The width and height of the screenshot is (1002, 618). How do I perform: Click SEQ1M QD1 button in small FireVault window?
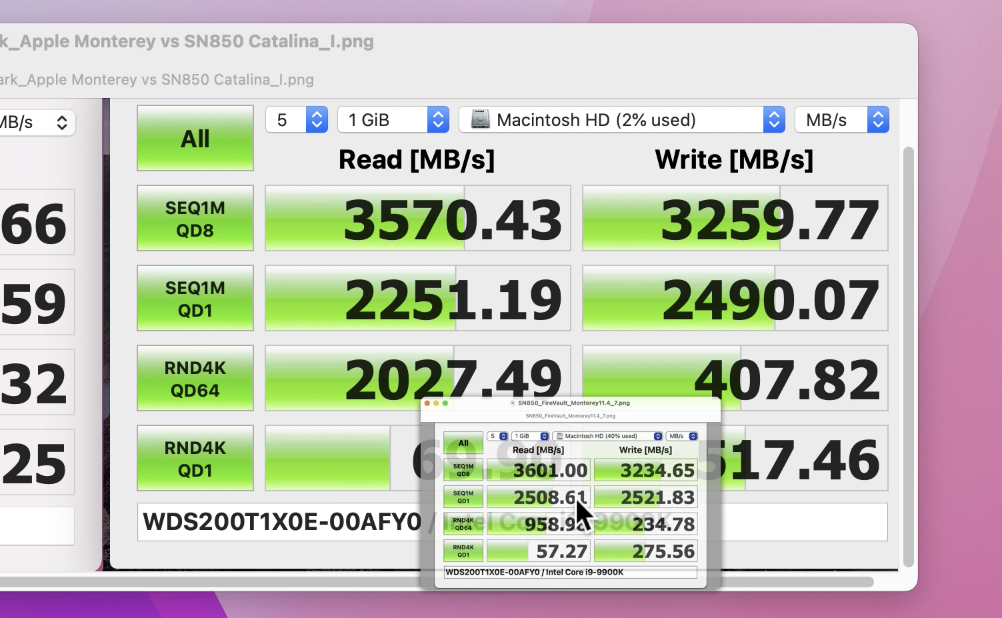pos(463,497)
